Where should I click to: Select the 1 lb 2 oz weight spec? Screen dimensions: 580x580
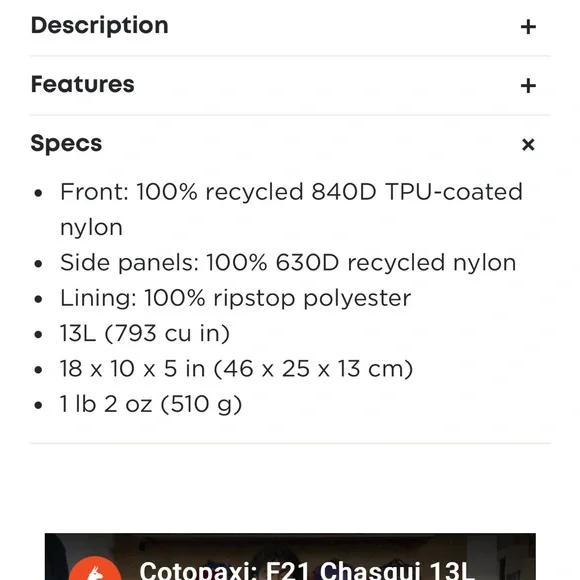(x=106, y=404)
